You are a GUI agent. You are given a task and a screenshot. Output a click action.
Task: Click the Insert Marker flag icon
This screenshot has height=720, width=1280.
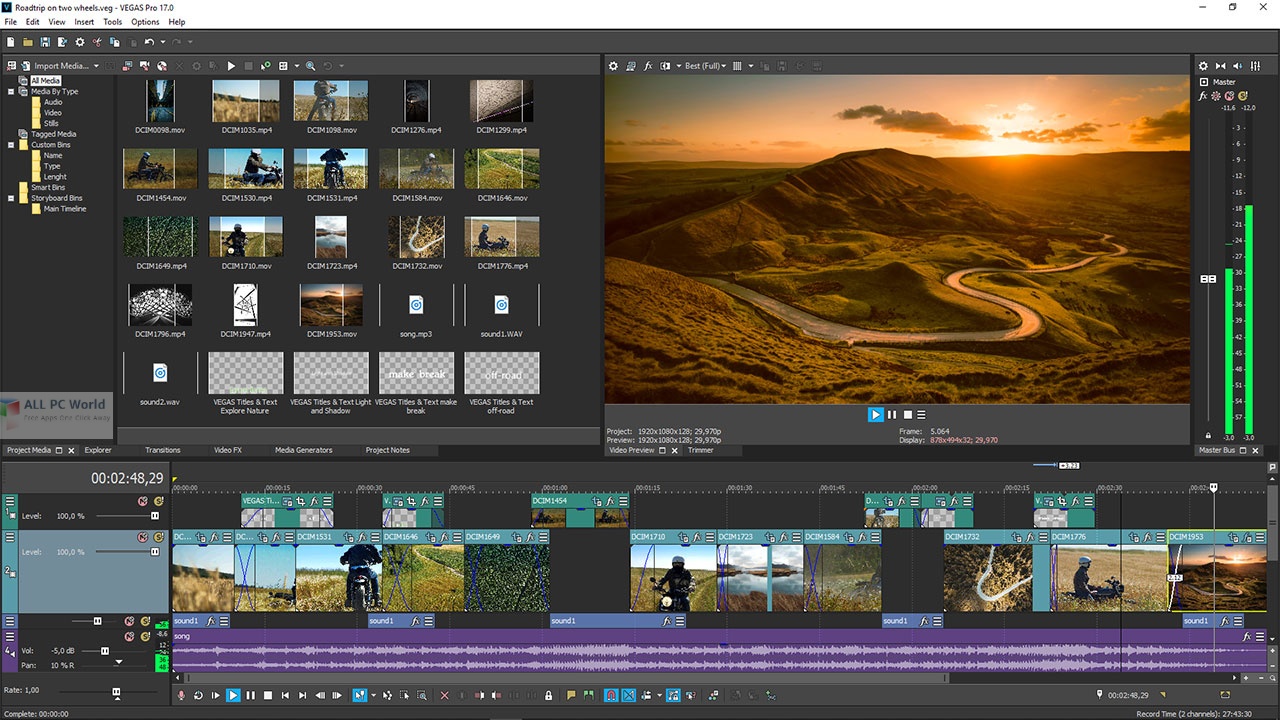click(572, 695)
